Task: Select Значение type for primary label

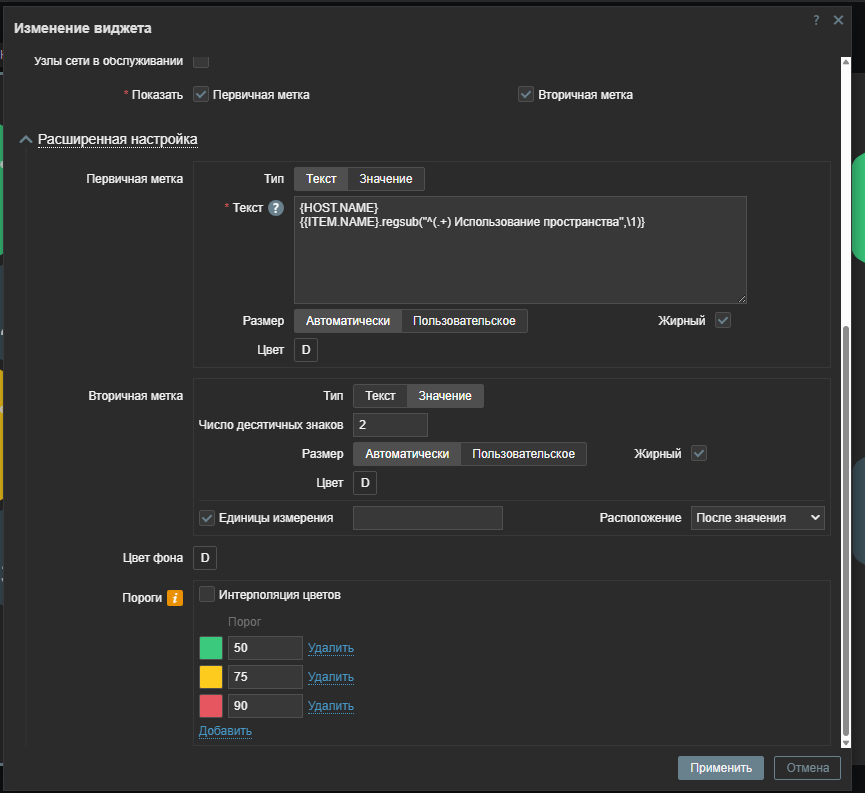Action: (386, 179)
